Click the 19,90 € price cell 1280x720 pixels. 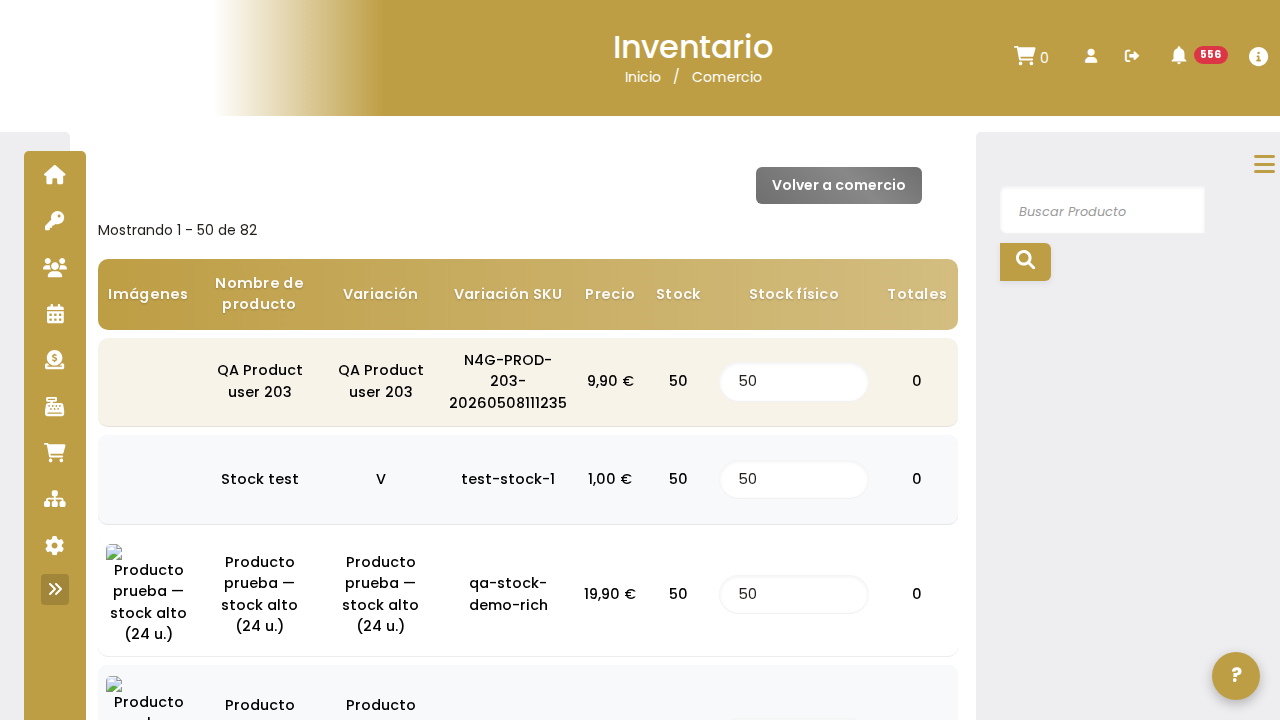tap(610, 594)
